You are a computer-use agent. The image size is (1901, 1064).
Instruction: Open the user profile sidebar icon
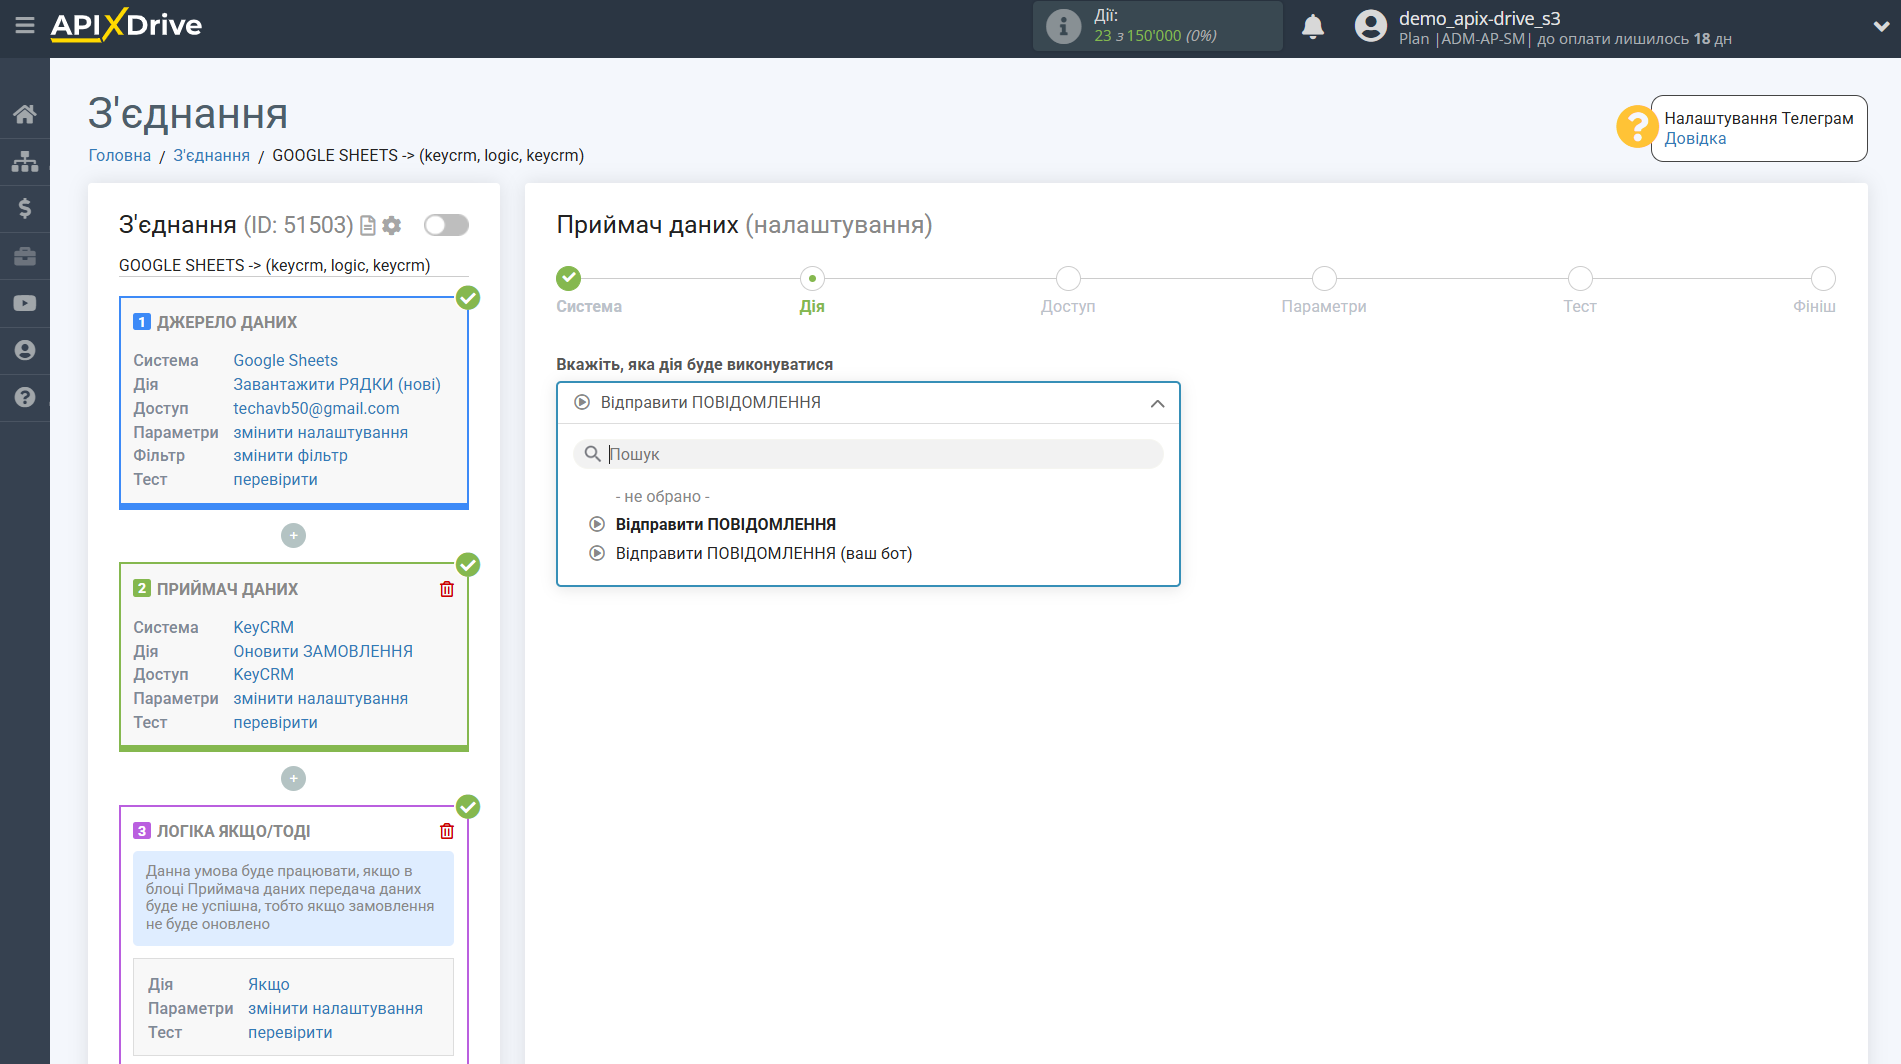click(25, 350)
